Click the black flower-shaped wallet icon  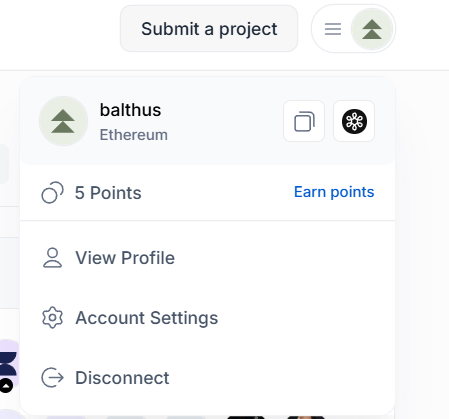[x=354, y=121]
